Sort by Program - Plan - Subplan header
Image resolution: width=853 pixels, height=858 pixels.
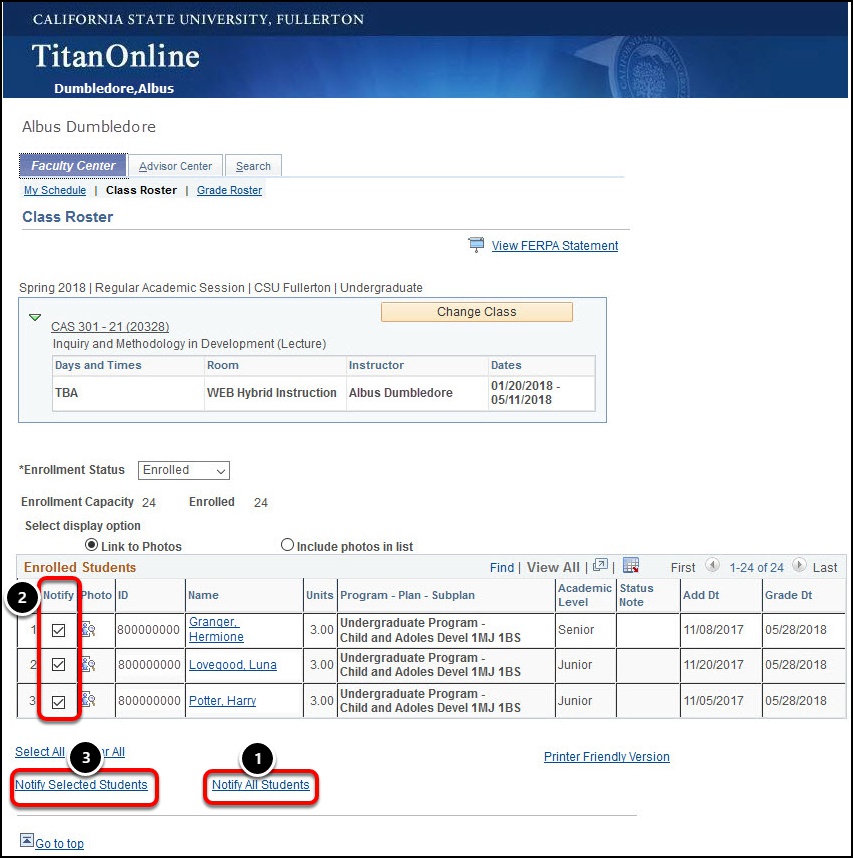pos(407,595)
